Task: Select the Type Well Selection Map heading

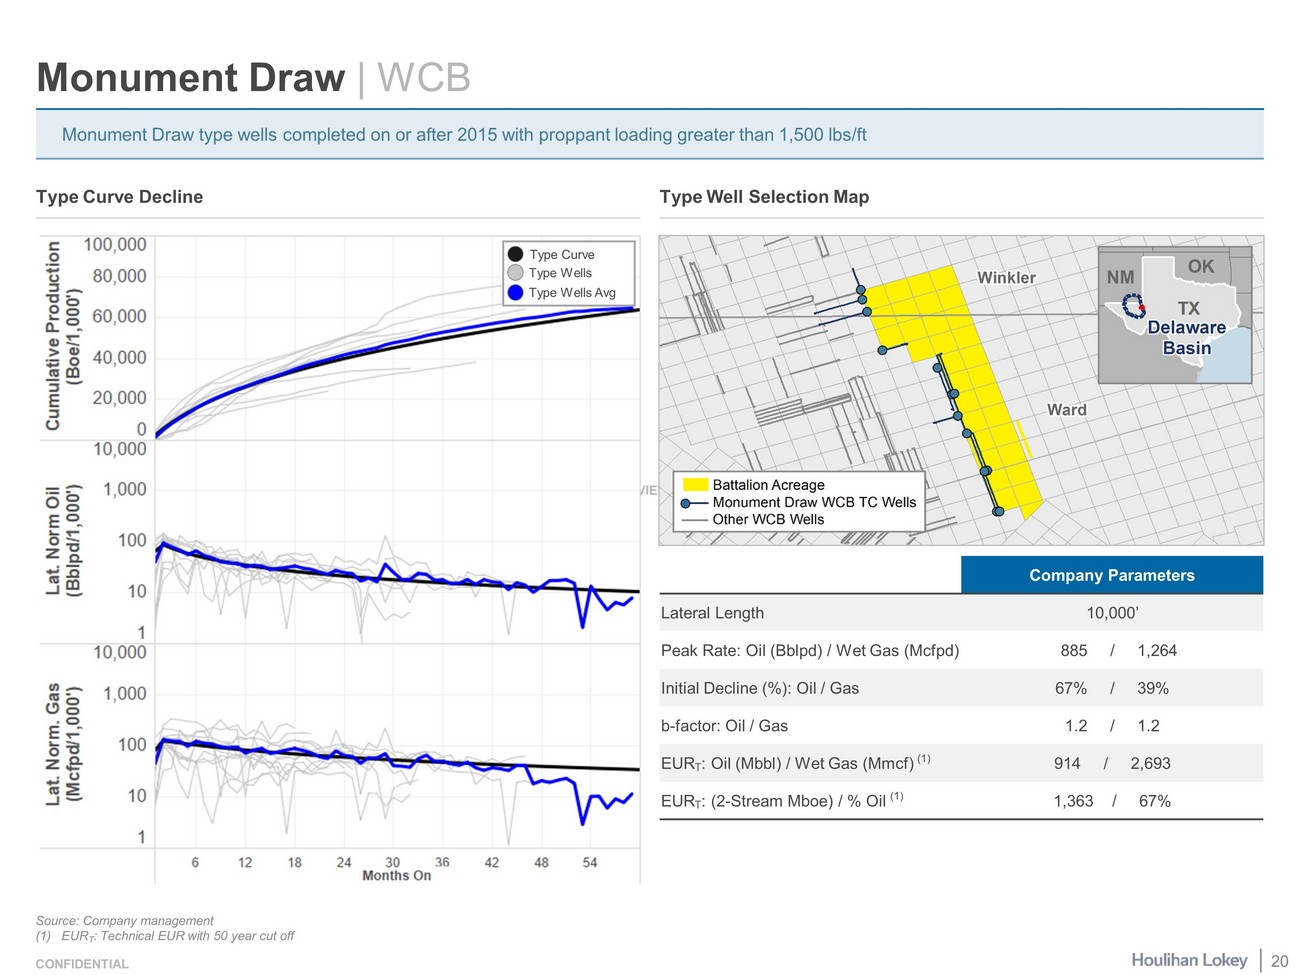Action: point(764,197)
